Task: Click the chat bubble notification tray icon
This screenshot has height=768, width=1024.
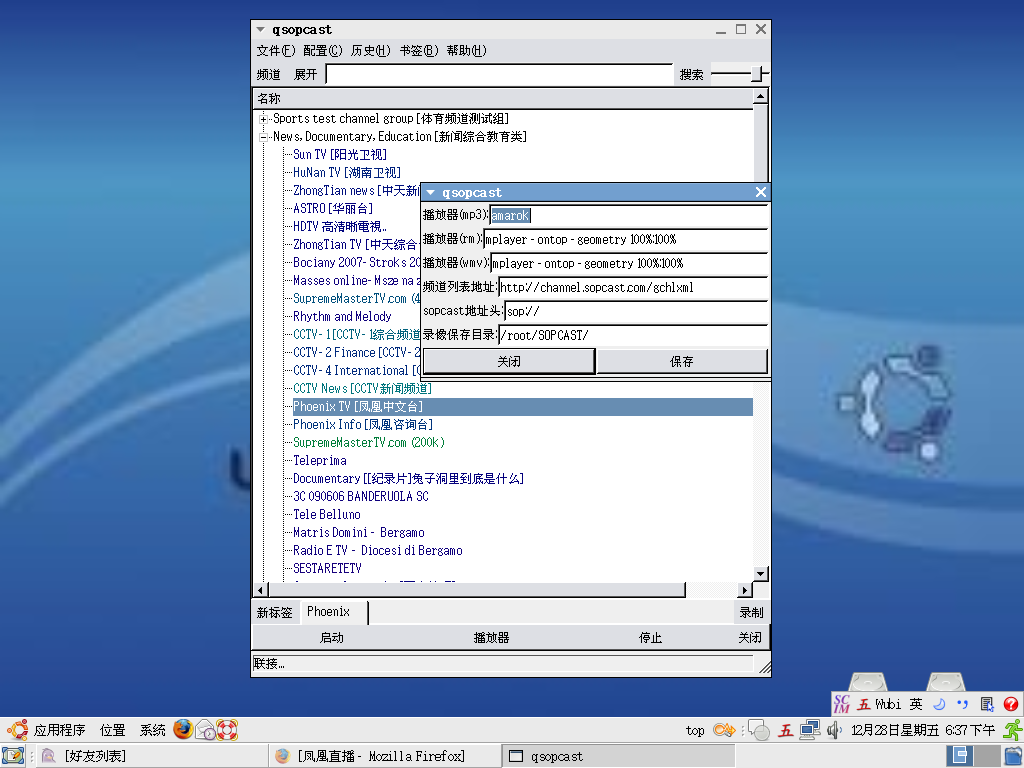Action: click(x=758, y=729)
